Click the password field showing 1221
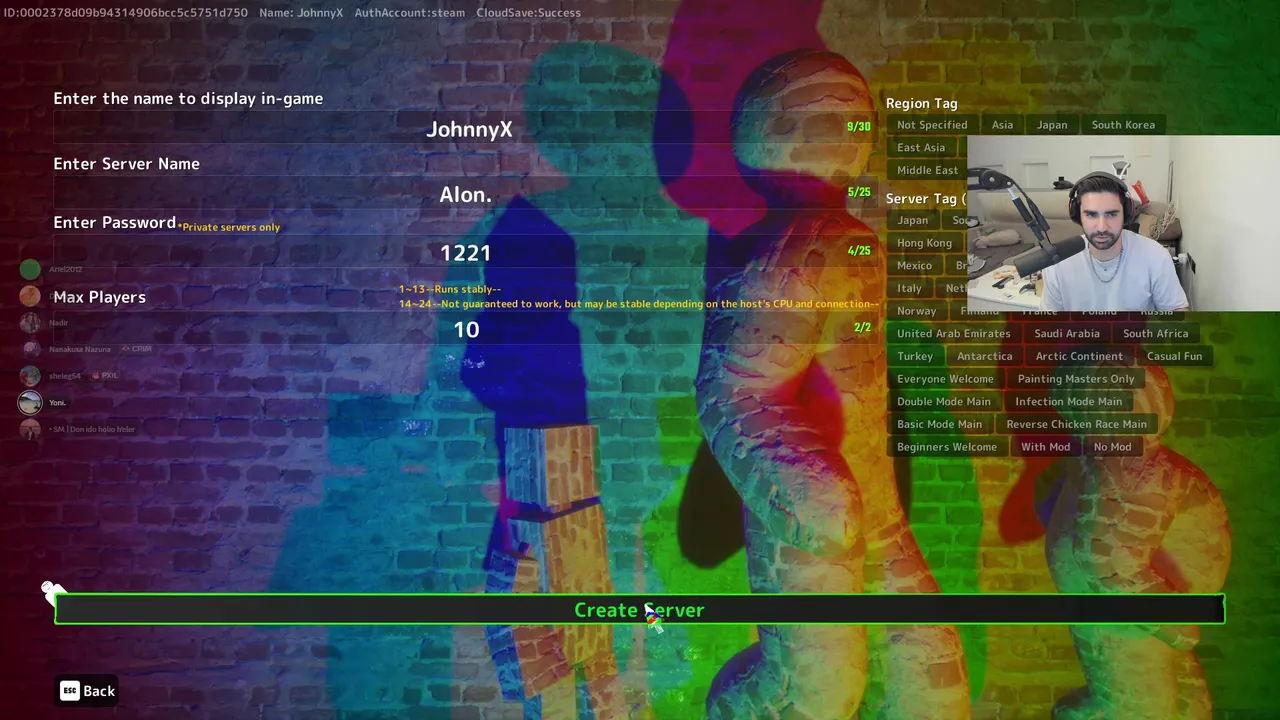The height and width of the screenshot is (720, 1280). (x=466, y=253)
